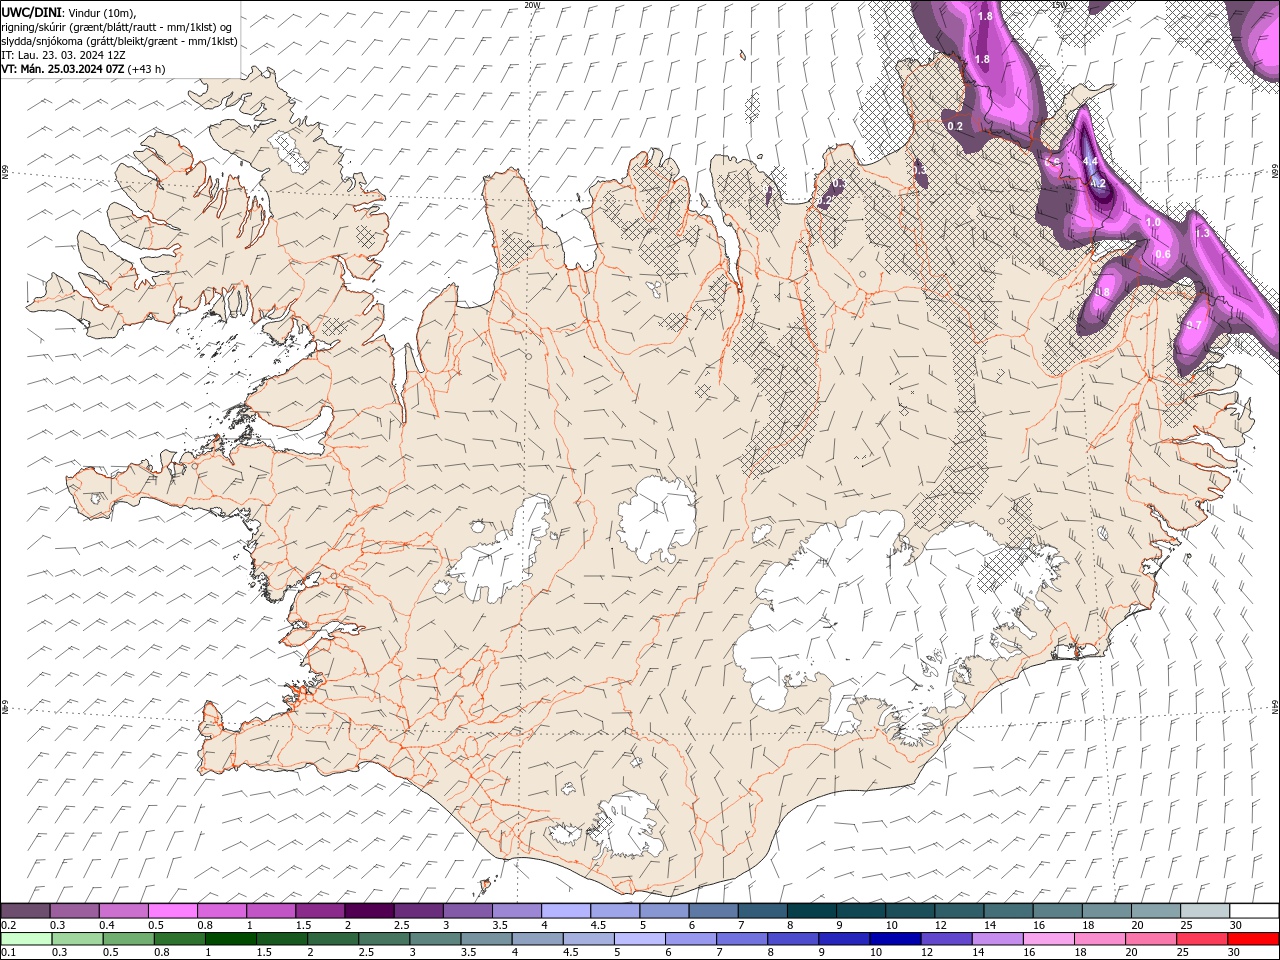Viewport: 1280px width, 960px height.
Task: Select the deep blue bottom-row swatch labeled 10
Action: [894, 939]
